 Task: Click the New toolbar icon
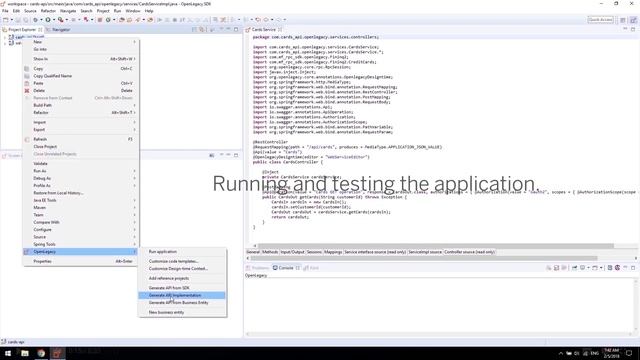coord(6,20)
